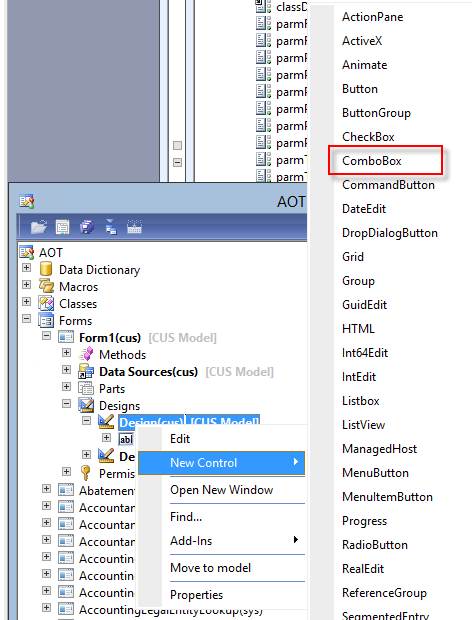Select Open New Window menu entry

point(222,490)
